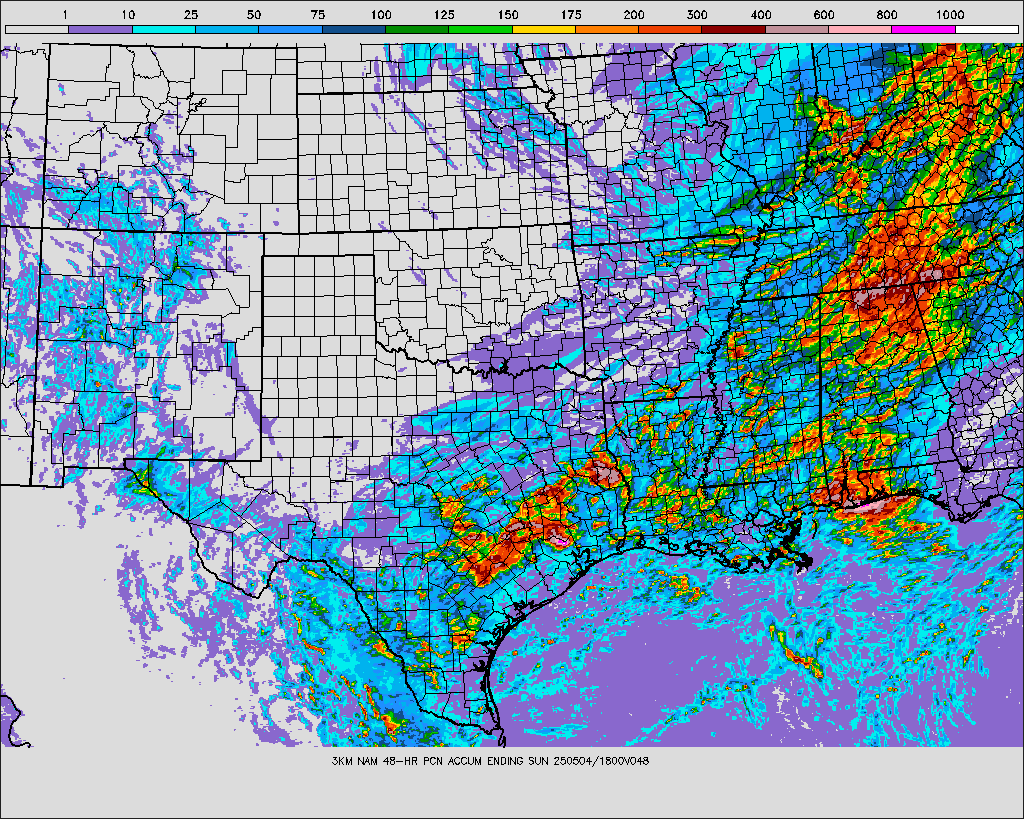The image size is (1024, 819).
Task: Click the red-orange swatch between 200 and 300
Action: coord(671,29)
